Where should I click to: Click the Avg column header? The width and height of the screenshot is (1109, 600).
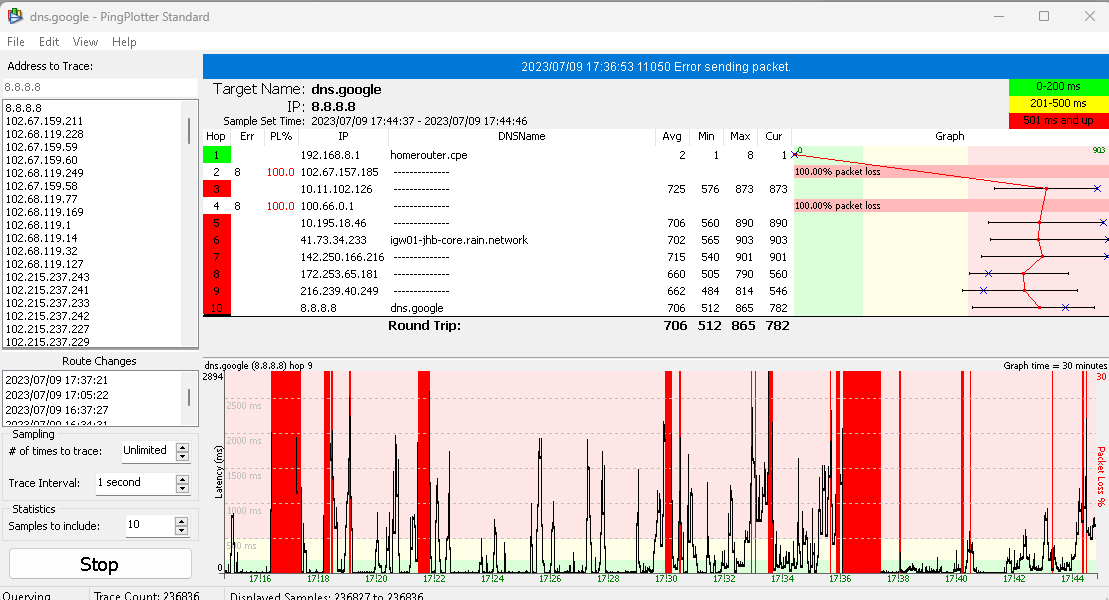[672, 137]
